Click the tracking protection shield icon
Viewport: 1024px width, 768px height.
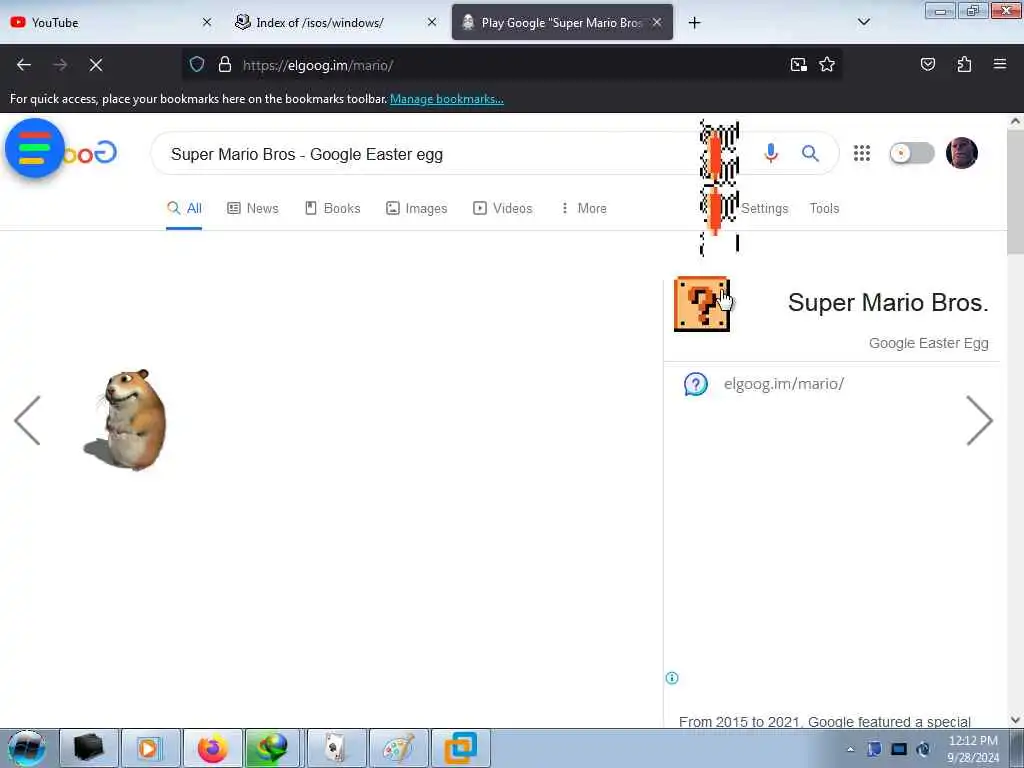point(197,65)
